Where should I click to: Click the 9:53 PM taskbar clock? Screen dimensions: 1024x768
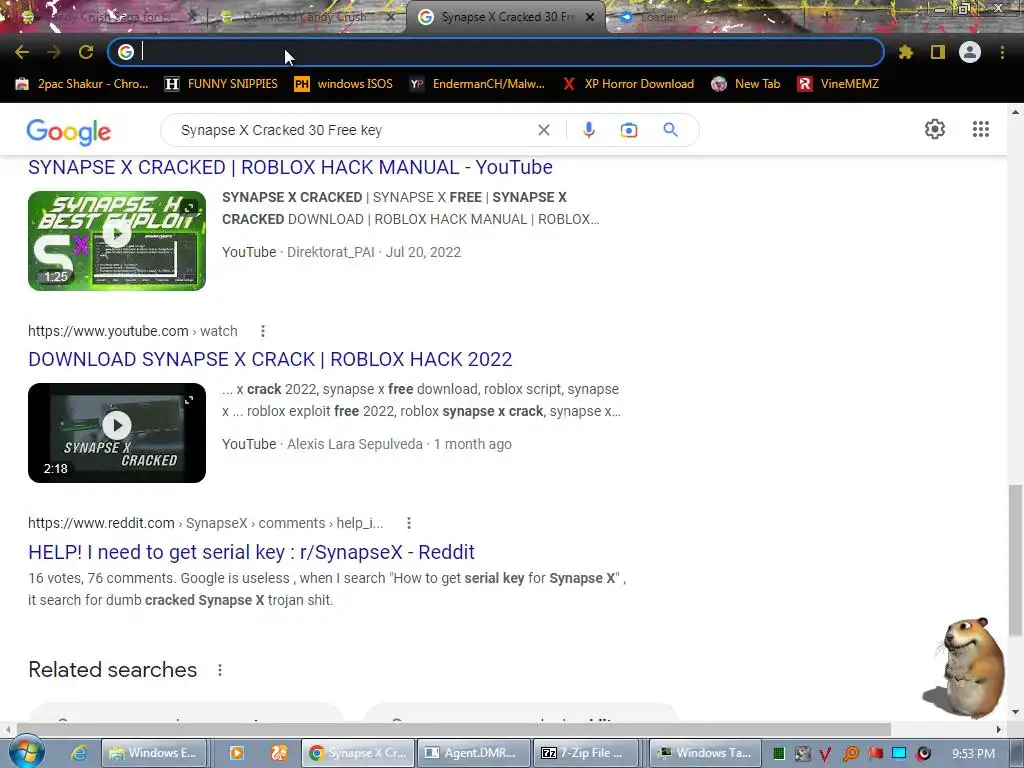coord(973,754)
